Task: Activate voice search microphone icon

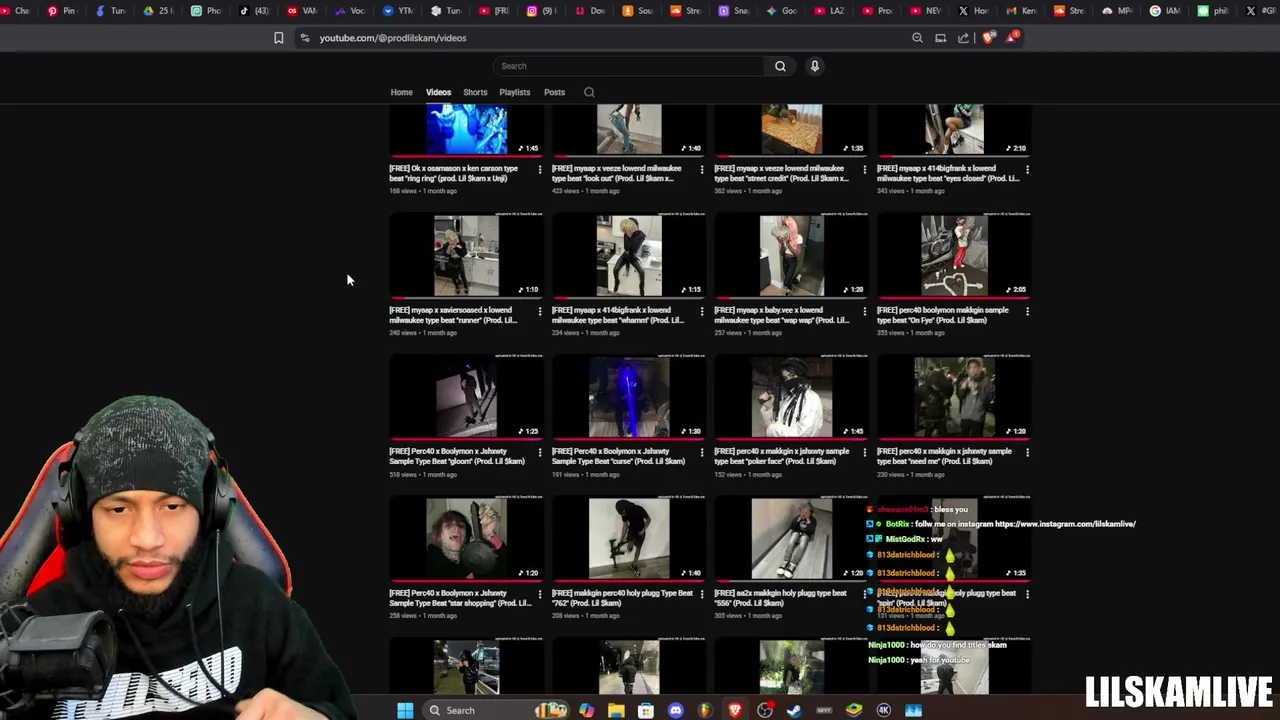Action: (815, 66)
